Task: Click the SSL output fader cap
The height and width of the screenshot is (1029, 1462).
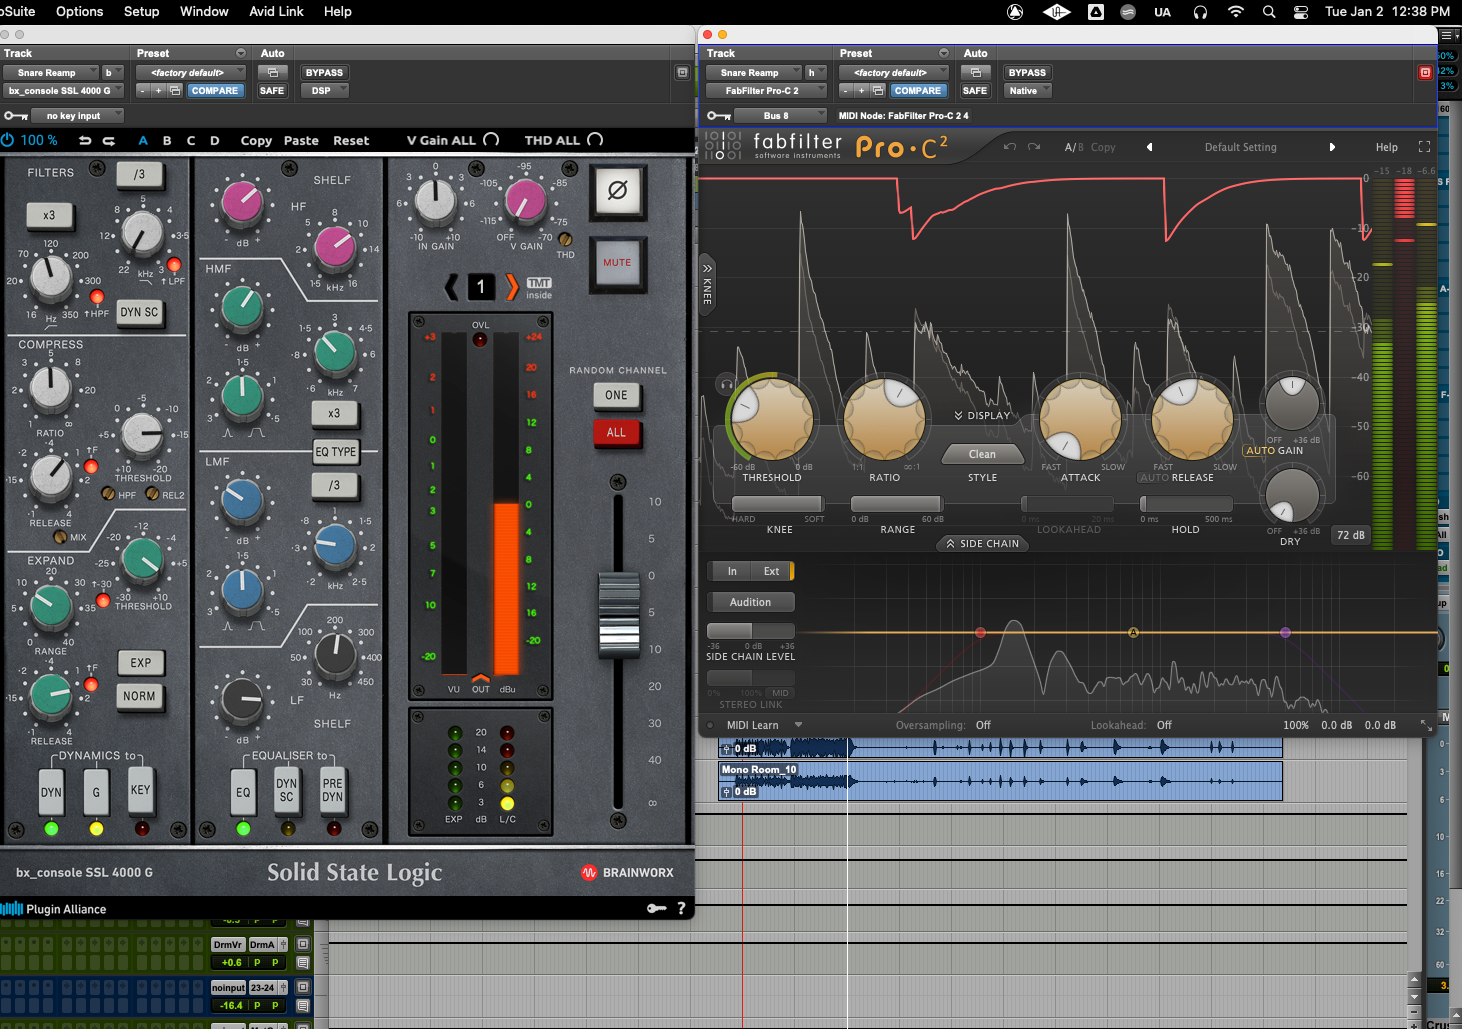Action: point(619,614)
